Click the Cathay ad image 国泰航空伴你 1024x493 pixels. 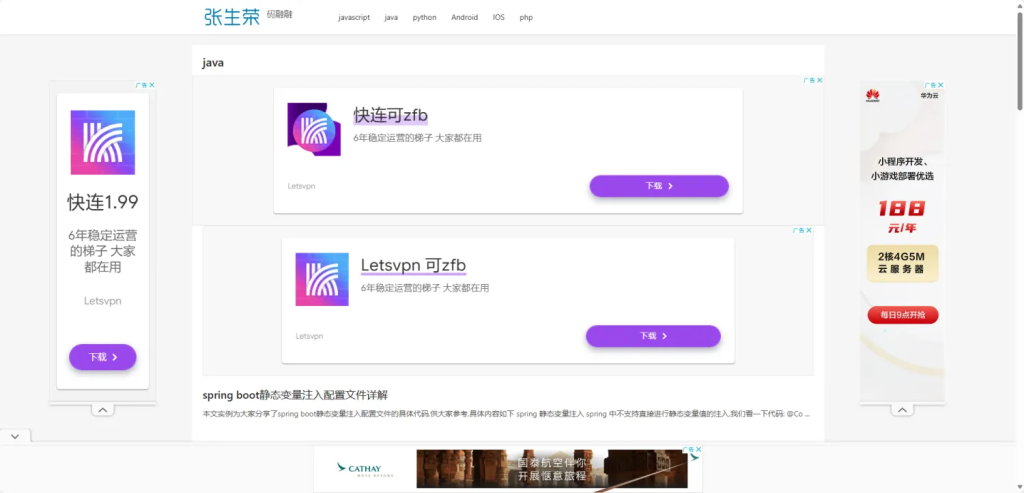[x=552, y=469]
